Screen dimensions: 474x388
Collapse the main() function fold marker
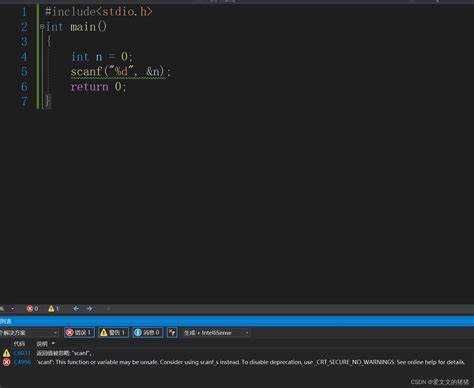tap(42, 27)
